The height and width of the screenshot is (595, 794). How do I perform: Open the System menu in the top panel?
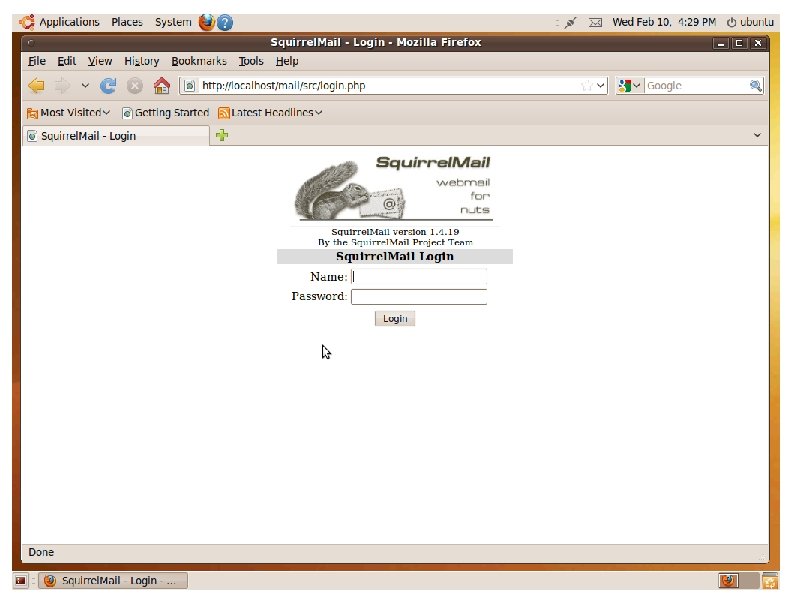pos(173,22)
